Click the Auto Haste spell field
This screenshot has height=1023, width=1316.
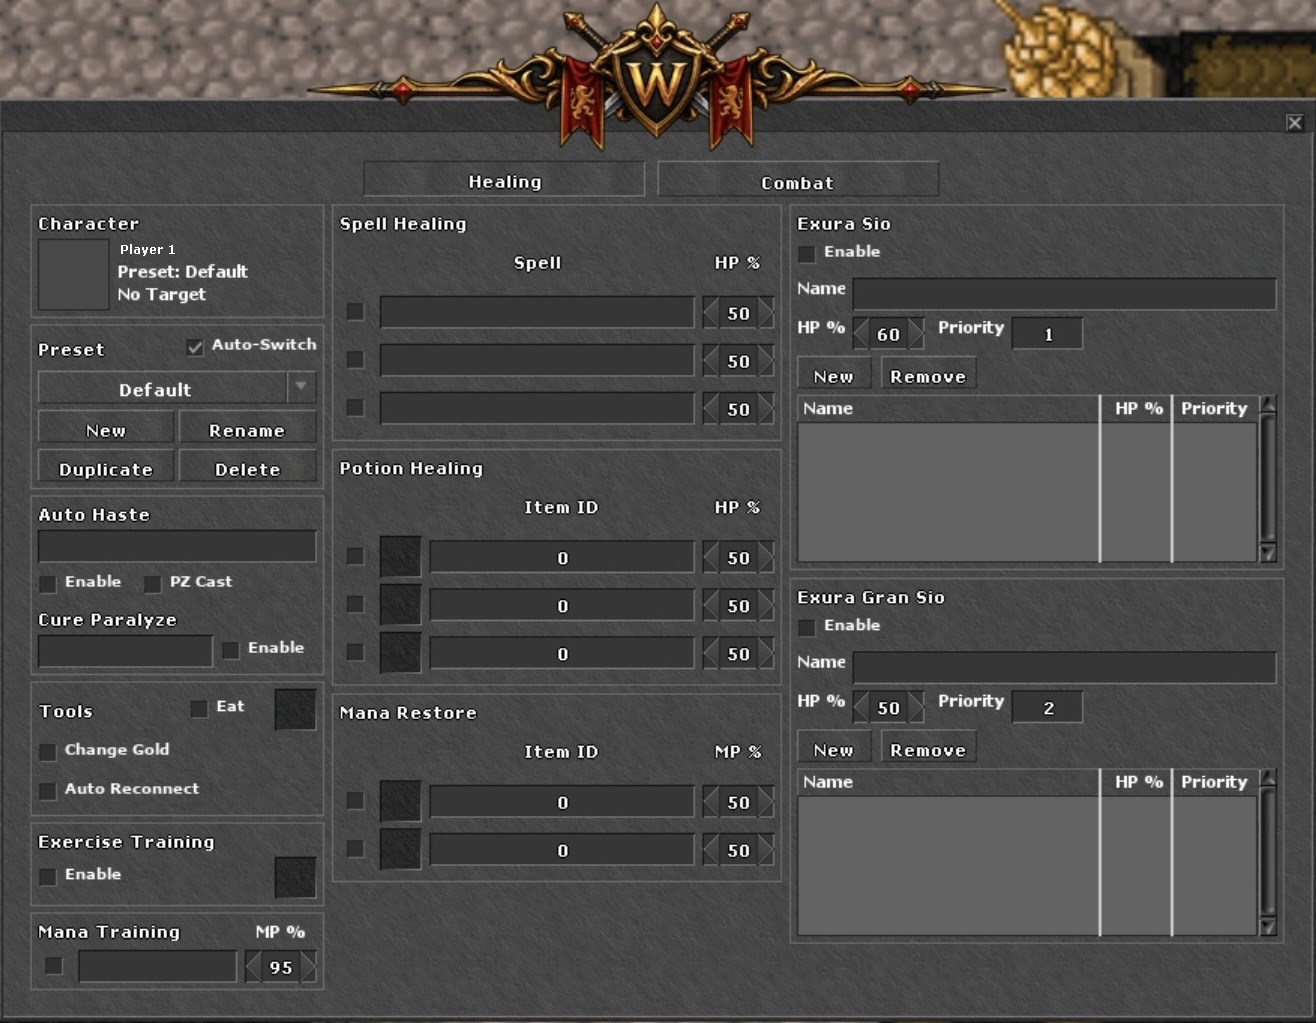177,546
